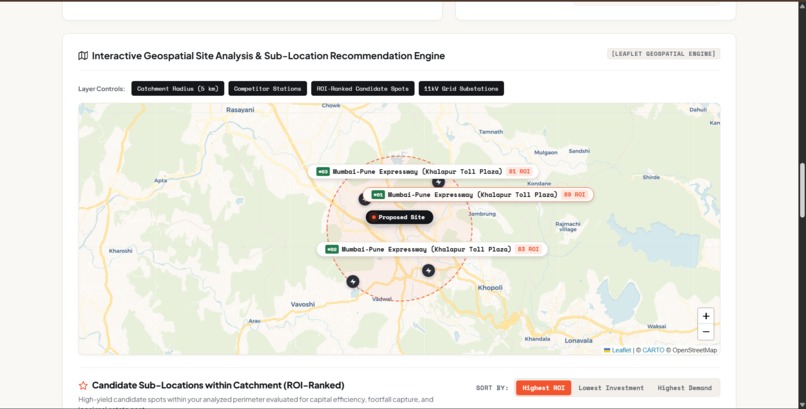
Task: Click the map icon beside section title
Action: (83, 55)
